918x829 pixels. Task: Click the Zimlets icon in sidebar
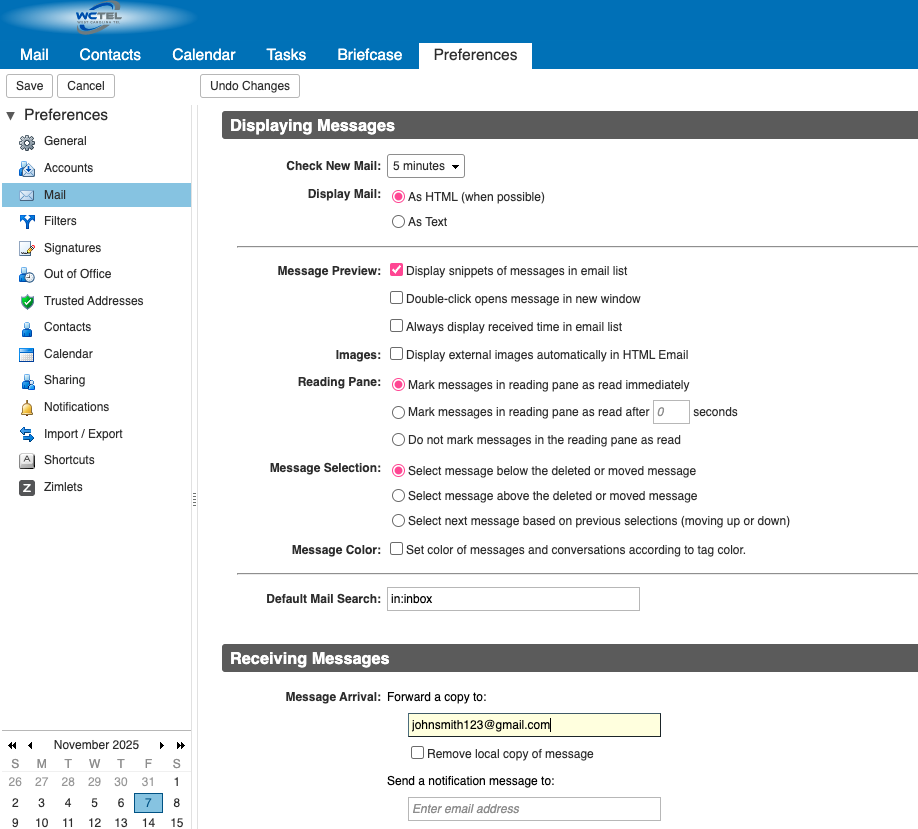pos(27,487)
